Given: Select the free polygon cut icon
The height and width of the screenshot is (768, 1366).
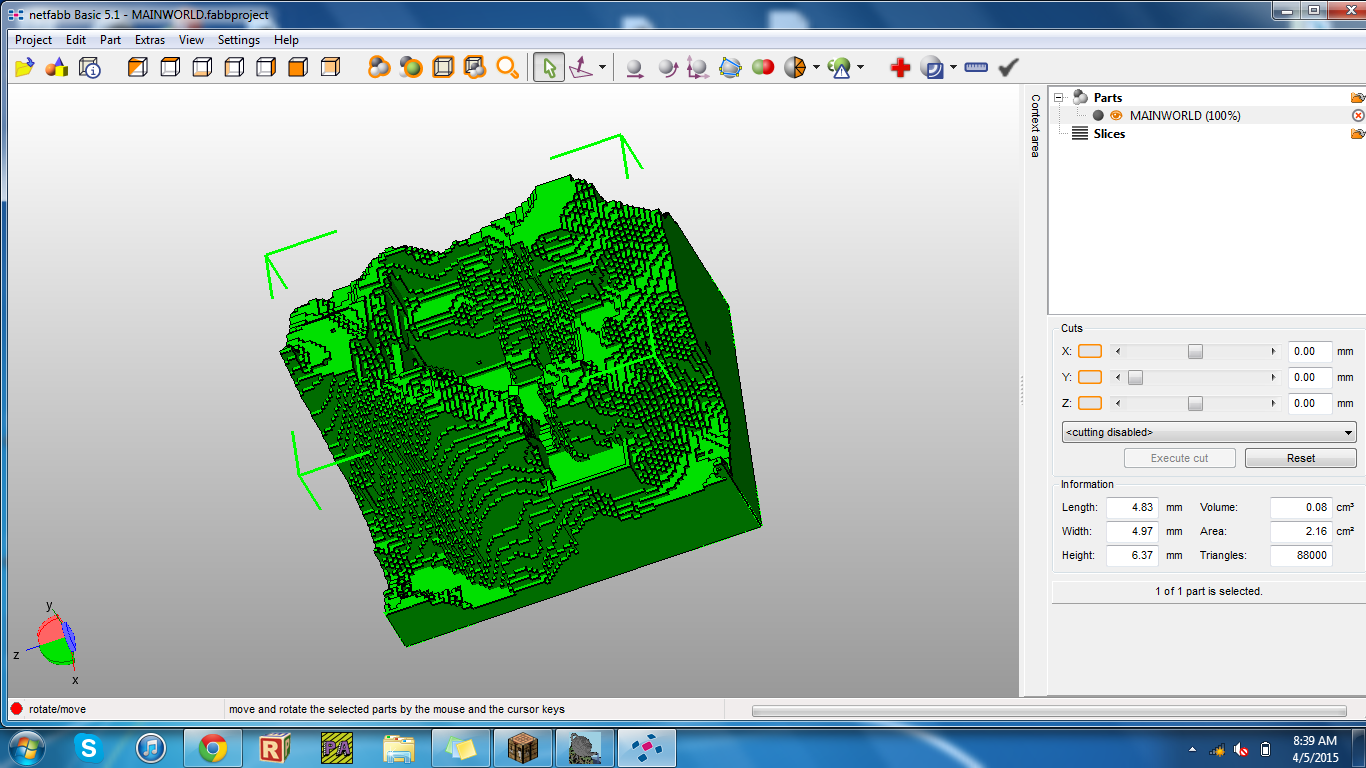Looking at the screenshot, I should click(x=730, y=67).
